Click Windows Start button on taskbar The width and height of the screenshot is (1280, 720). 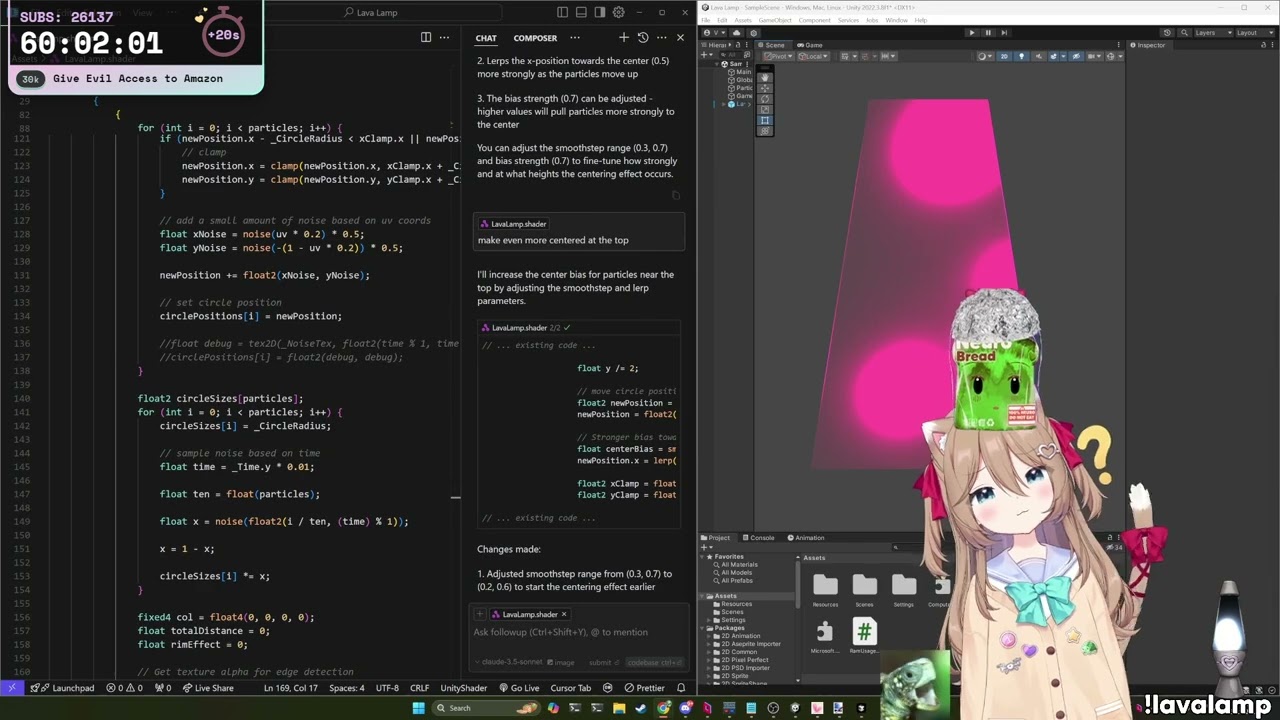tap(418, 708)
